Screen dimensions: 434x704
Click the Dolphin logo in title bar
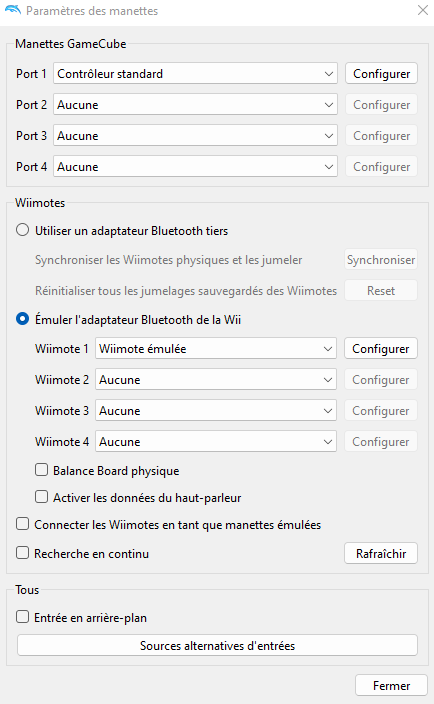(x=13, y=10)
